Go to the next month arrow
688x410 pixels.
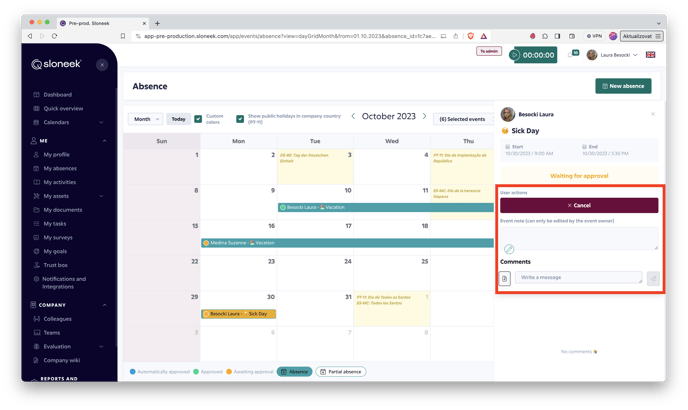click(x=424, y=116)
